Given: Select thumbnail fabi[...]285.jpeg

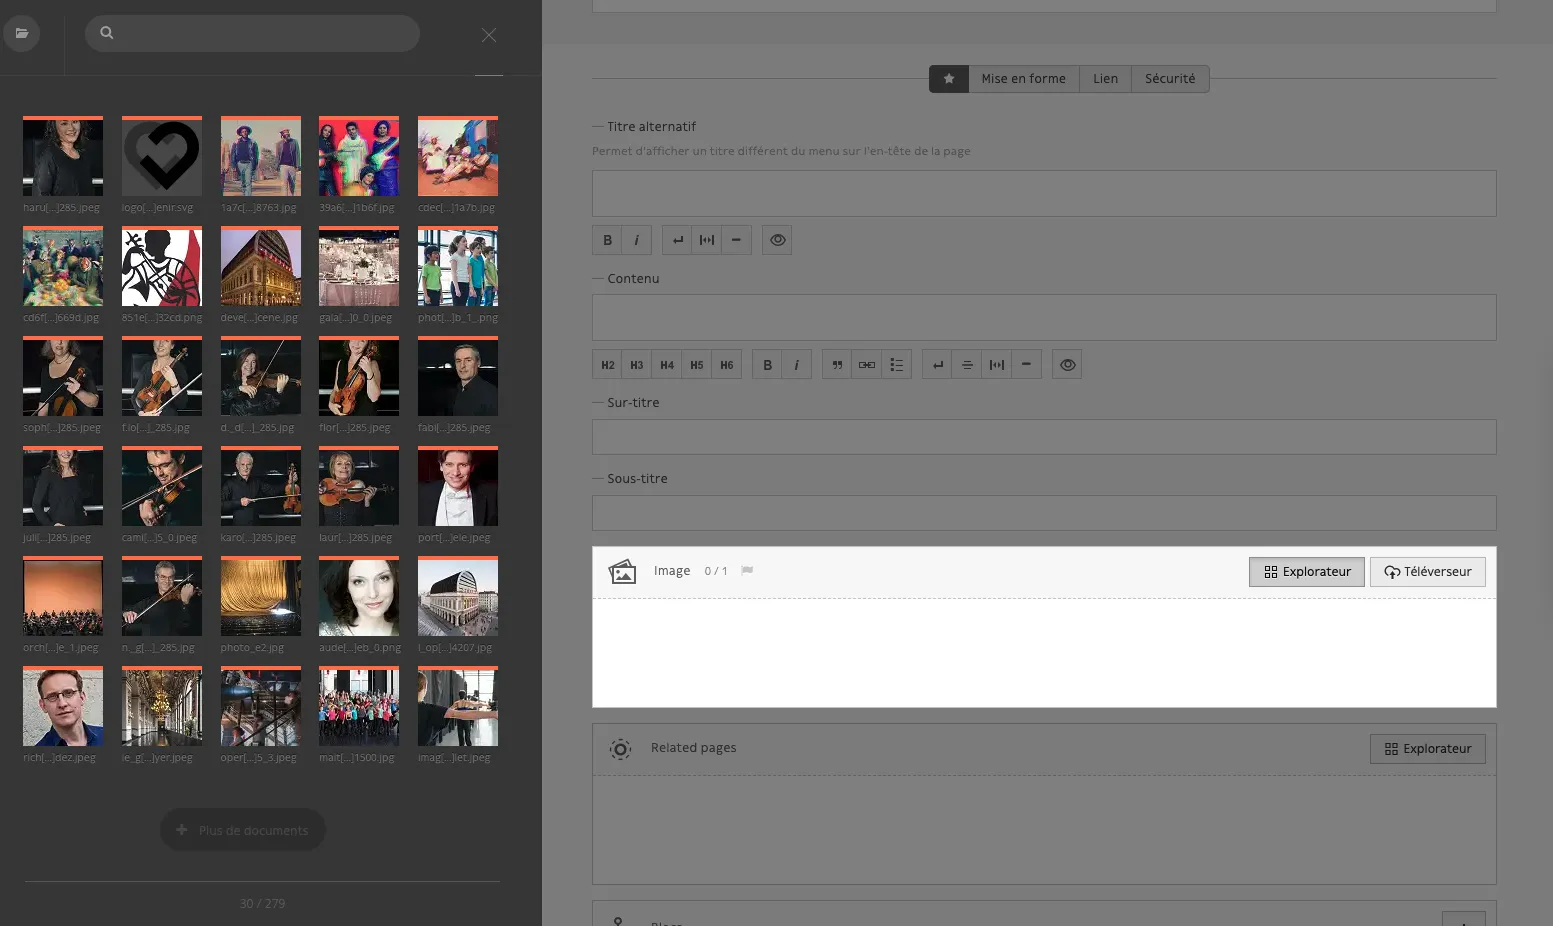Looking at the screenshot, I should [458, 377].
